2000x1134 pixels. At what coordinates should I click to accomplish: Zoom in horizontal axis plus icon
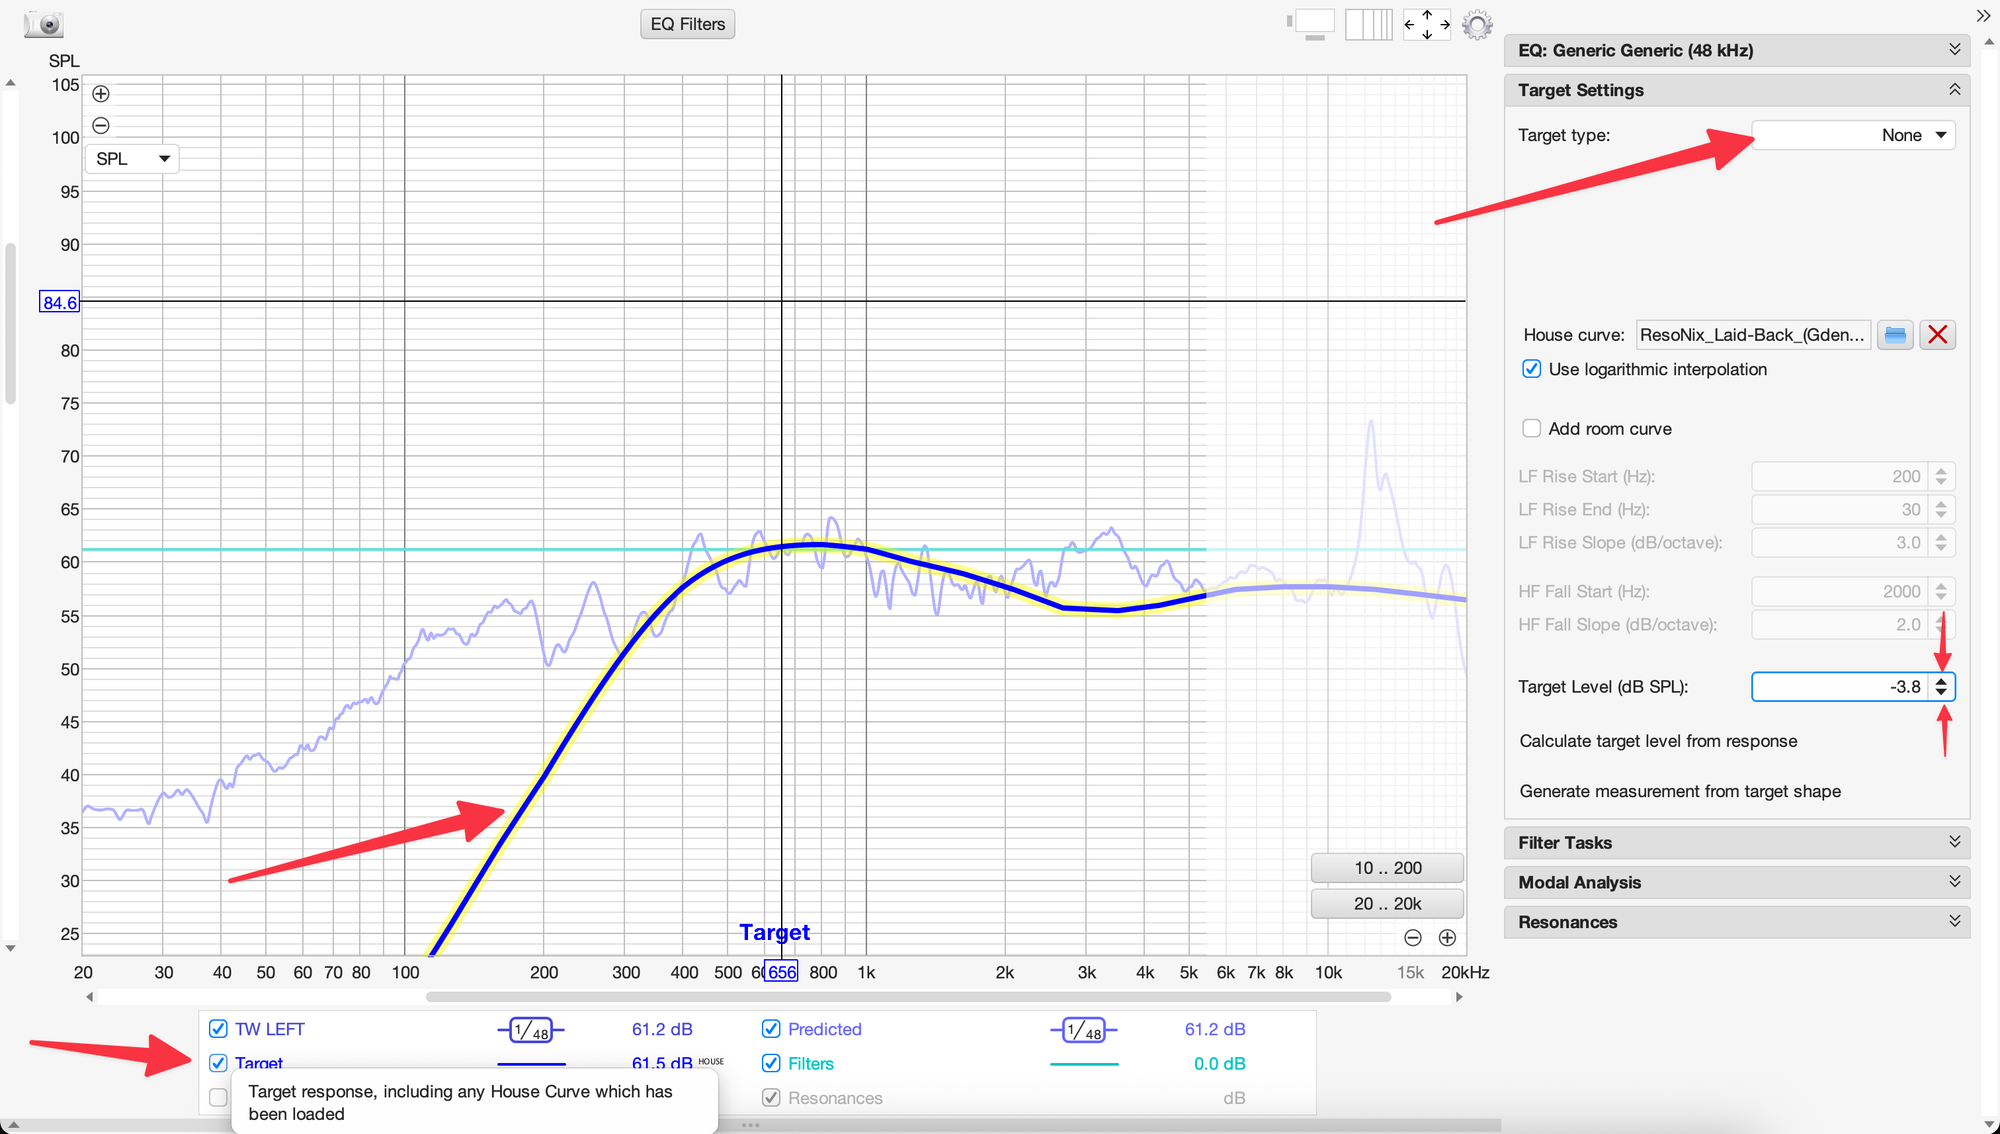pyautogui.click(x=1447, y=938)
